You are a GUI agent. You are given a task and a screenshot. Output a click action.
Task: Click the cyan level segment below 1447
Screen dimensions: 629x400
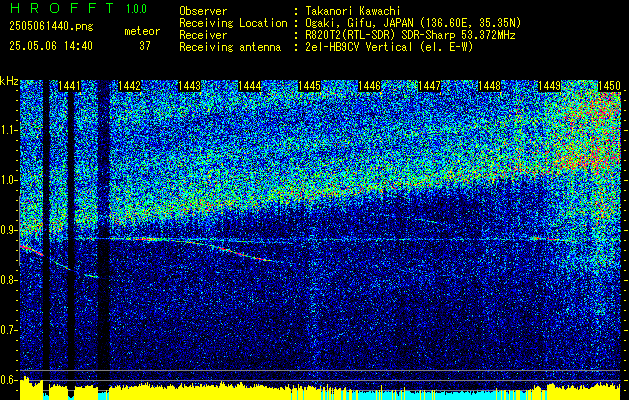coord(429,394)
